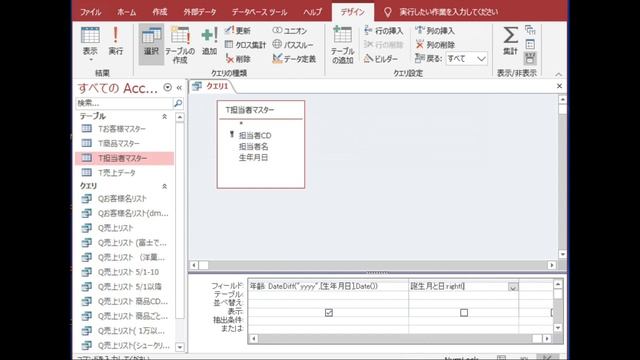
Task: Switch to the 作成 tab
Action: [x=160, y=12]
